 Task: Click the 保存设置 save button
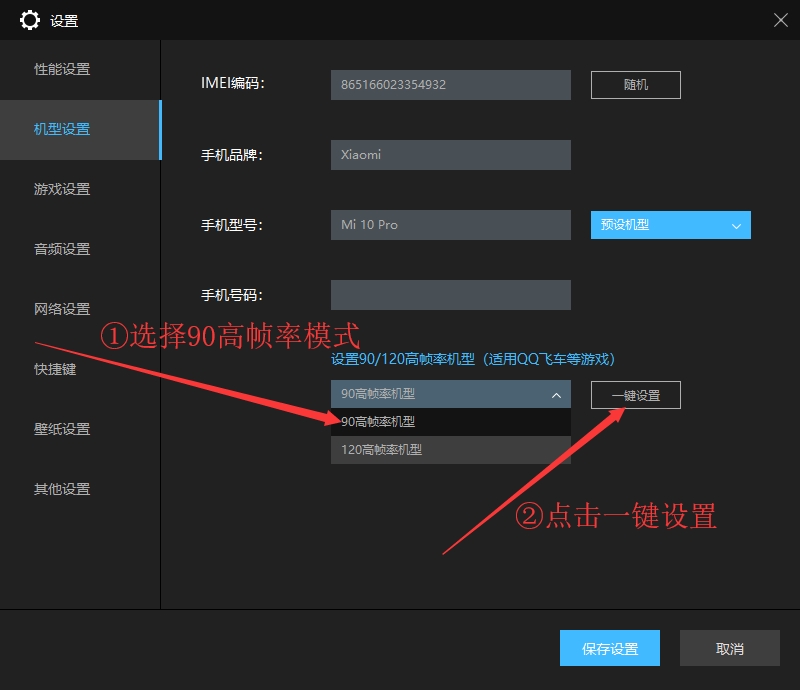click(610, 648)
